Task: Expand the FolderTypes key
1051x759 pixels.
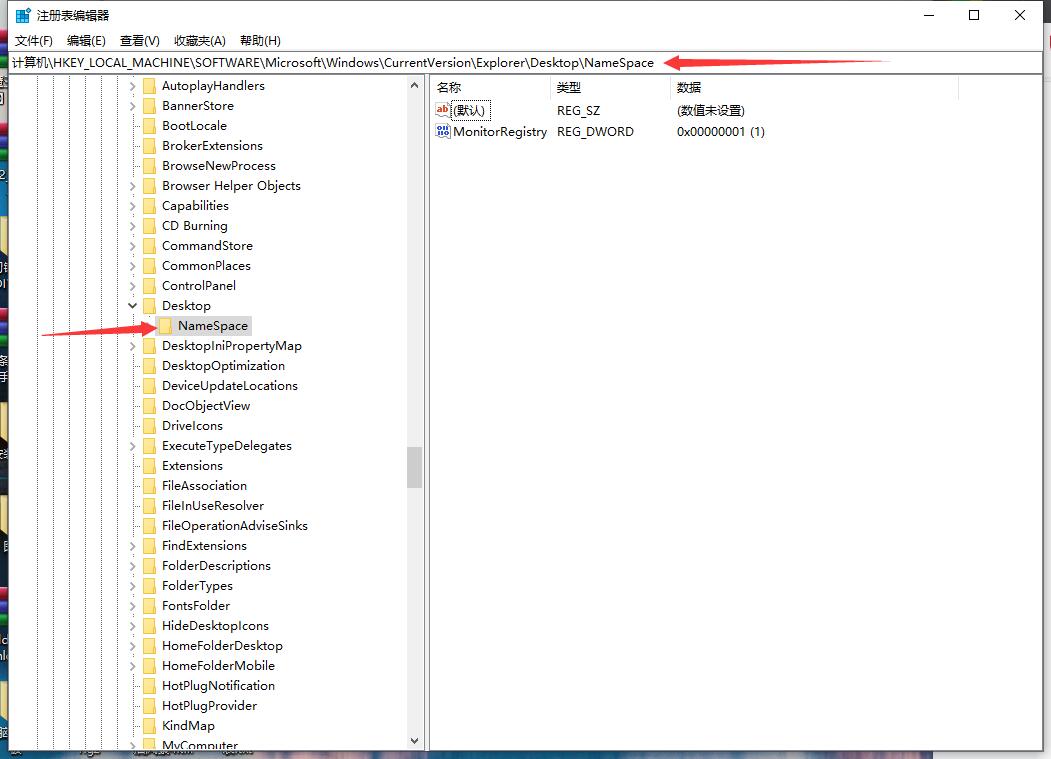Action: [x=132, y=587]
